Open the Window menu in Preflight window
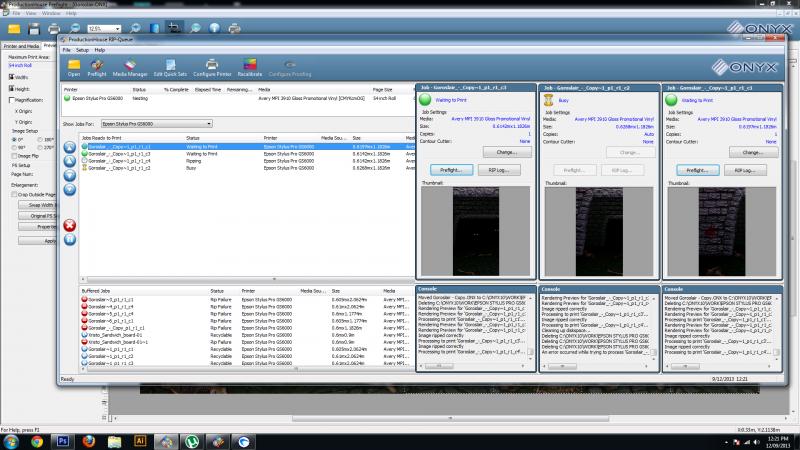The height and width of the screenshot is (450, 800). pyautogui.click(x=51, y=13)
